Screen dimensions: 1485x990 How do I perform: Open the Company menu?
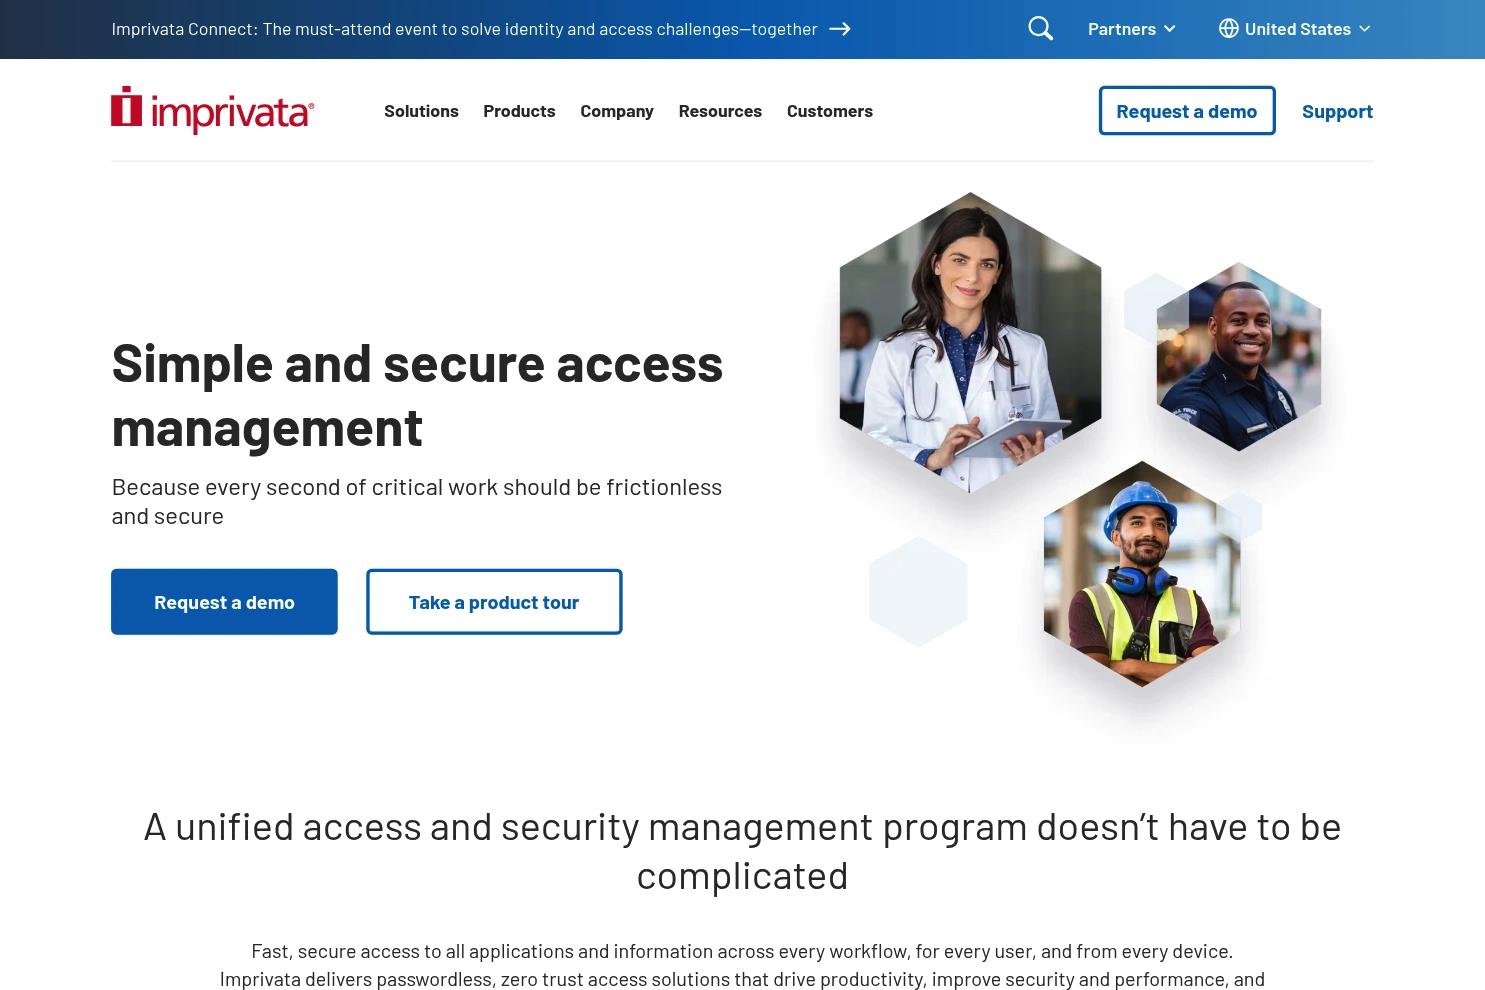(617, 111)
